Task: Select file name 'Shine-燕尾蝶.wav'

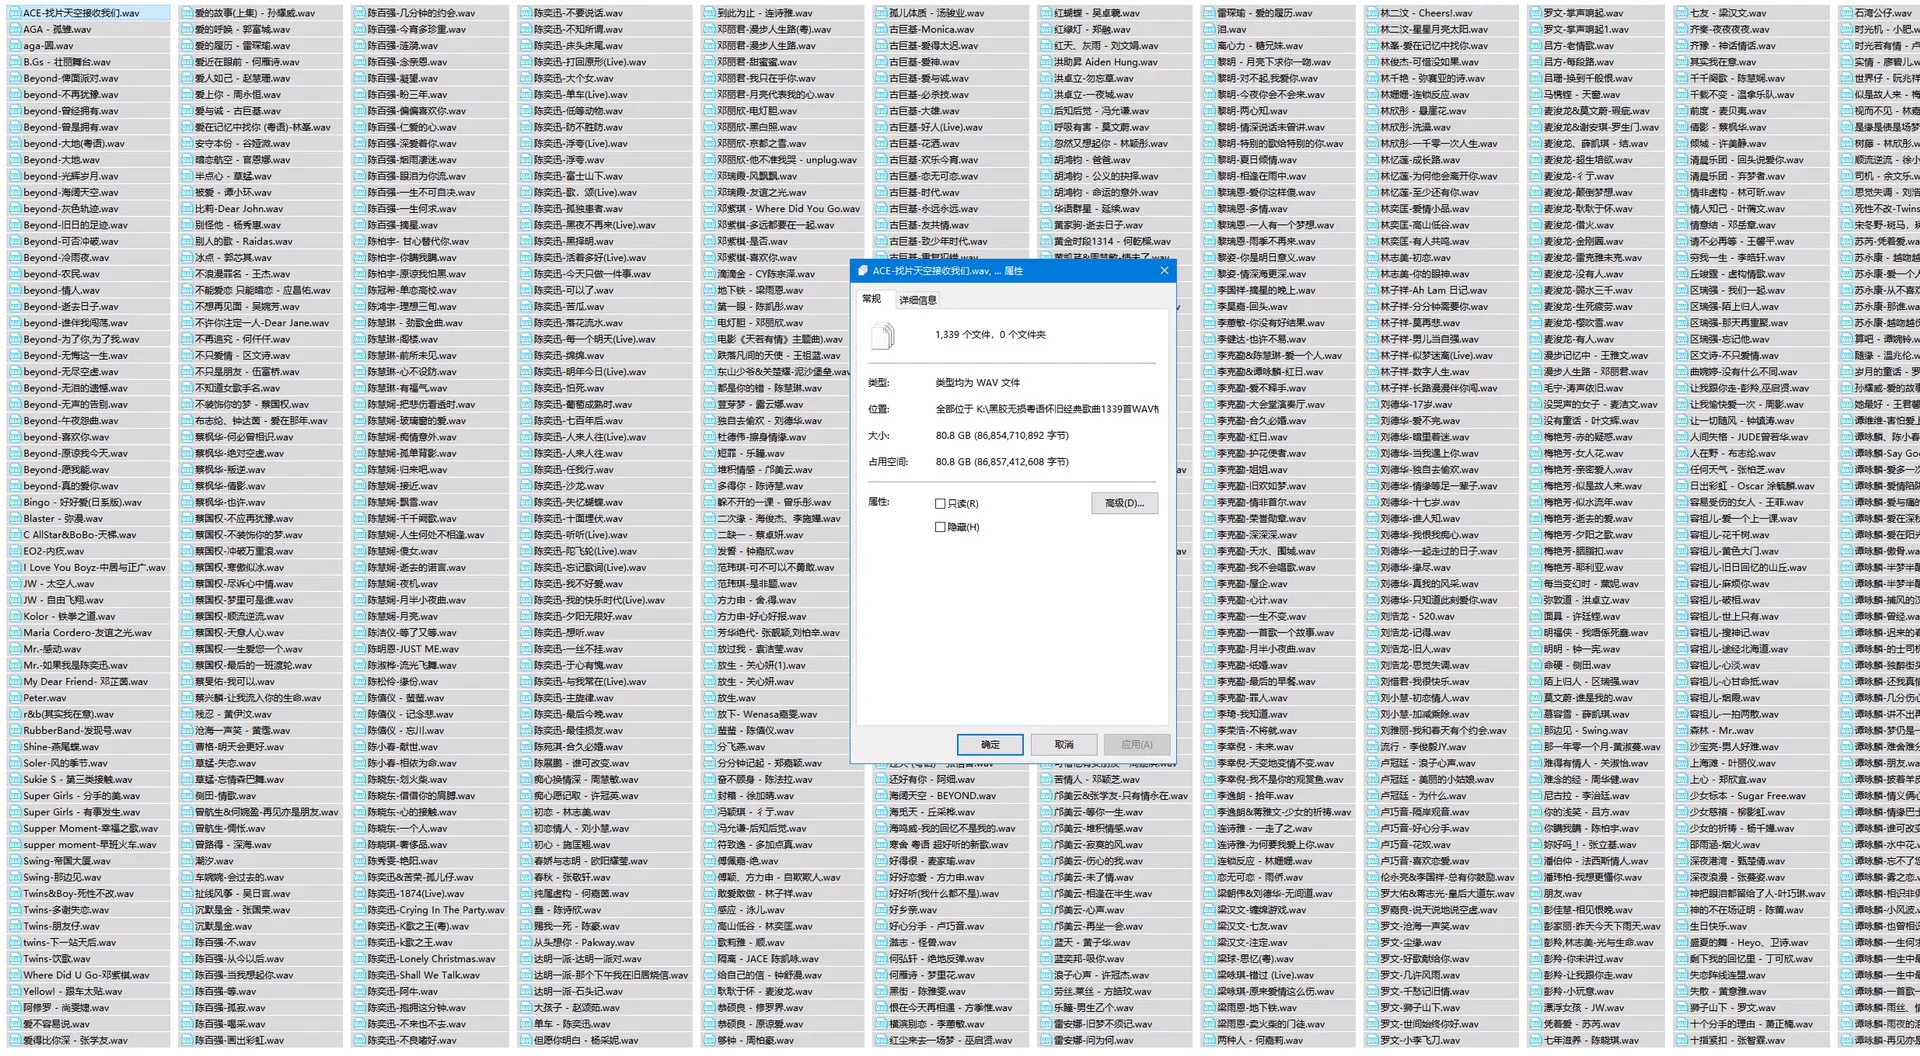Action: [x=61, y=747]
